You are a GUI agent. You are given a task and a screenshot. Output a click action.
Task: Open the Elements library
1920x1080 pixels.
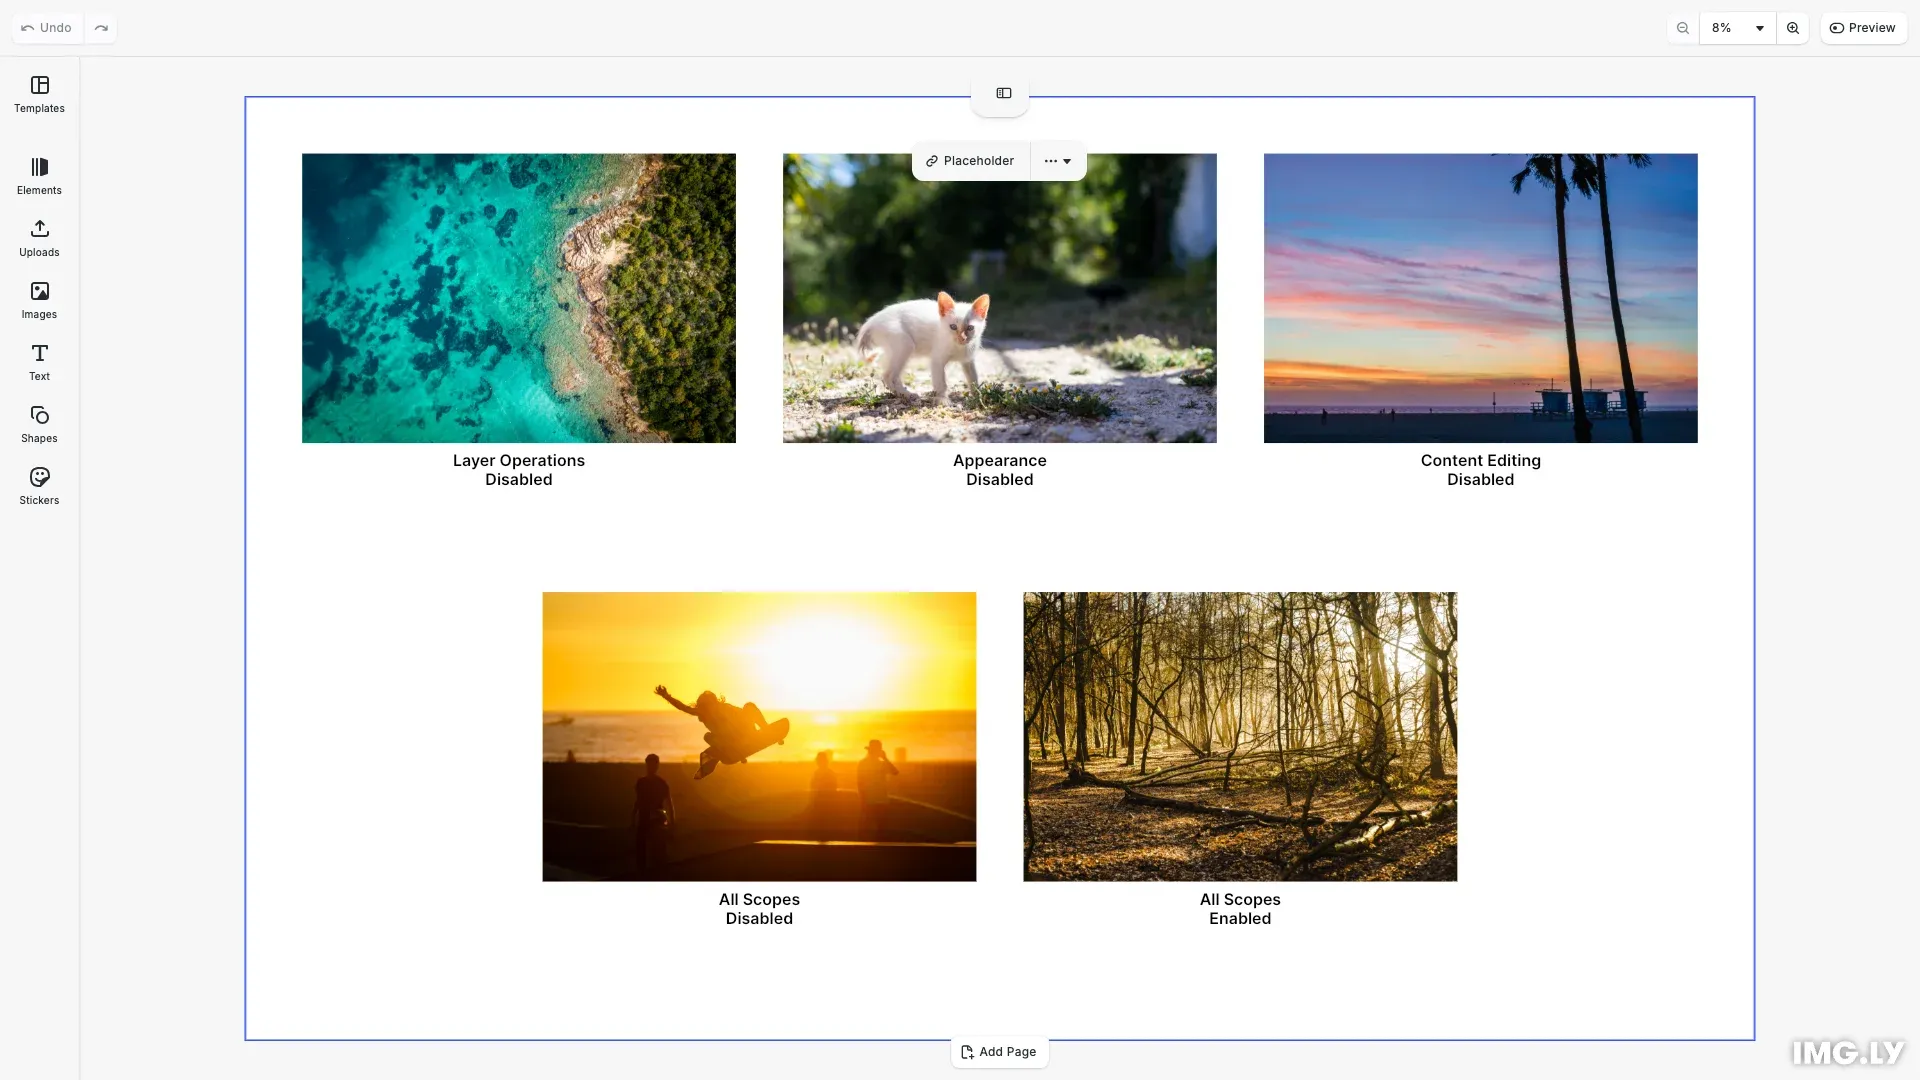point(39,176)
